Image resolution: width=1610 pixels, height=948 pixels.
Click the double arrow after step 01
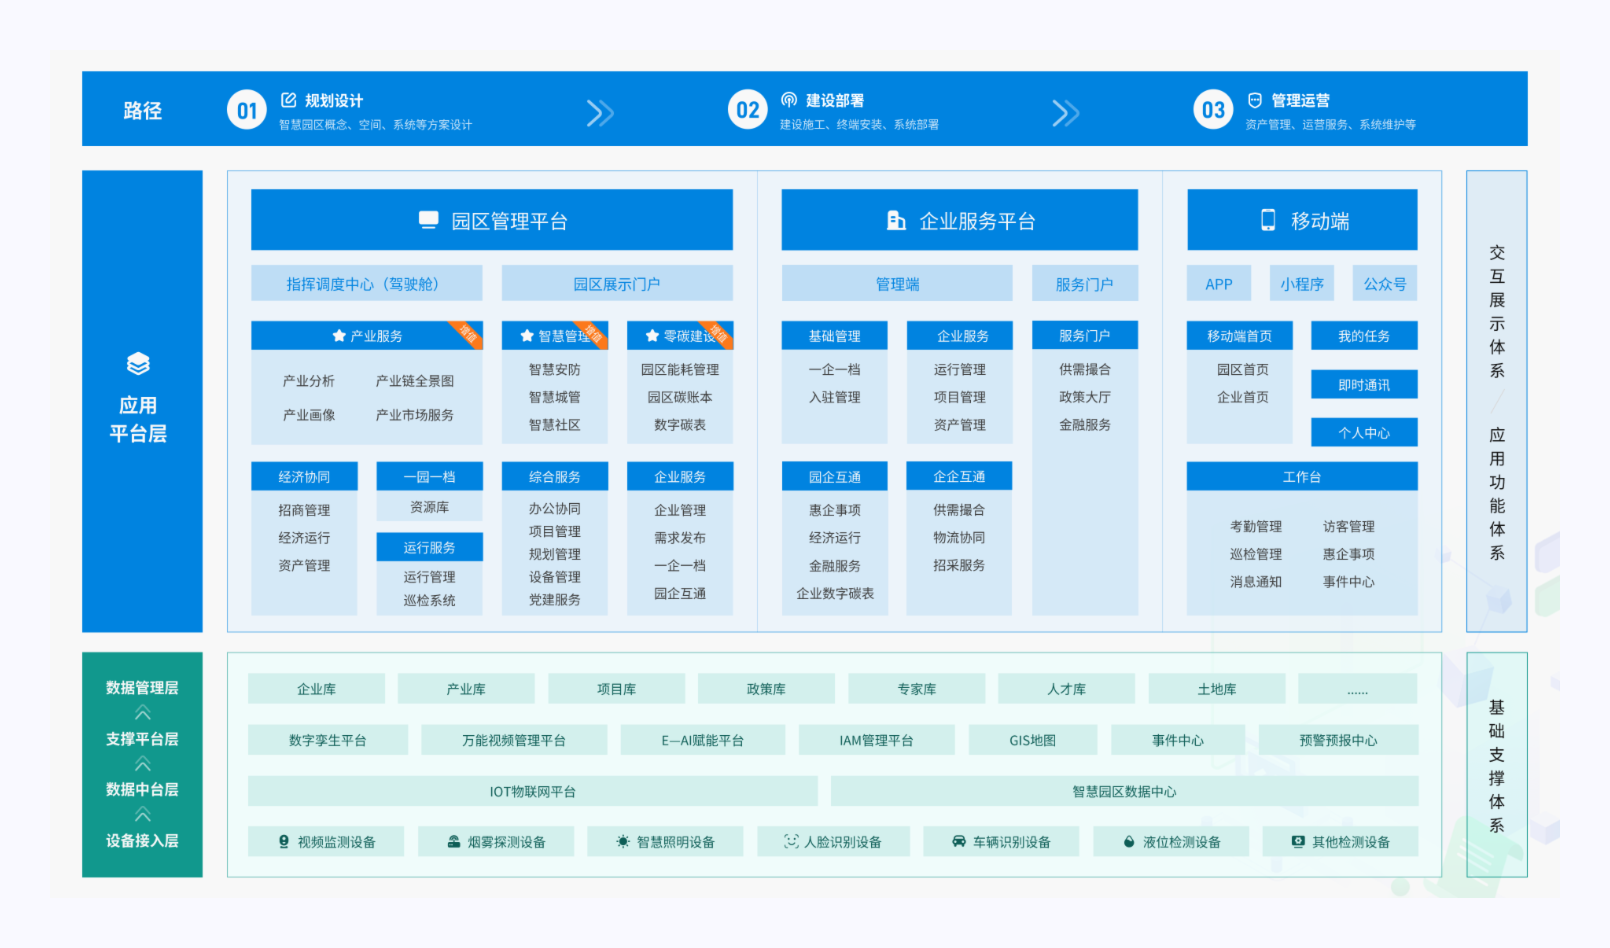coord(600,113)
